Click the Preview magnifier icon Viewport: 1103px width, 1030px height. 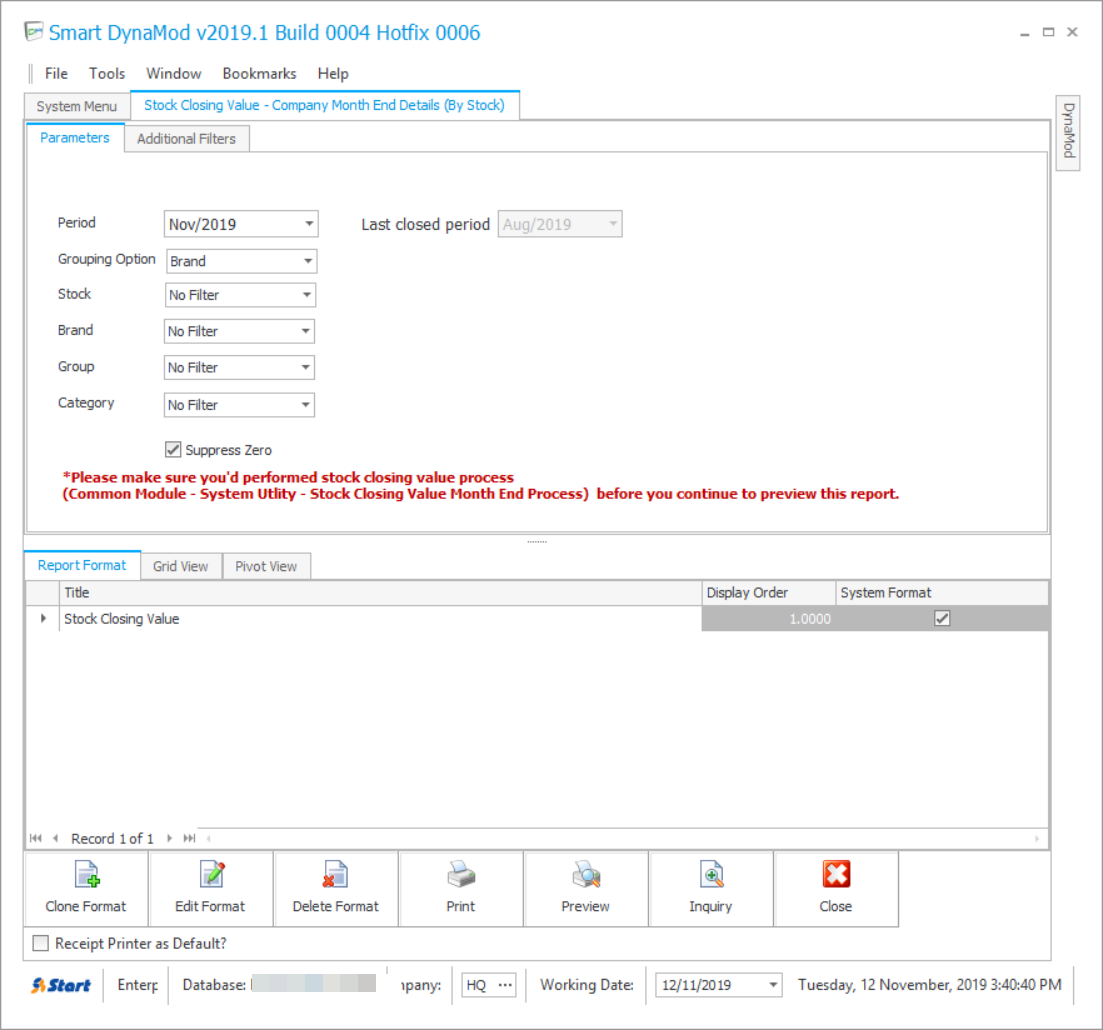(x=586, y=875)
